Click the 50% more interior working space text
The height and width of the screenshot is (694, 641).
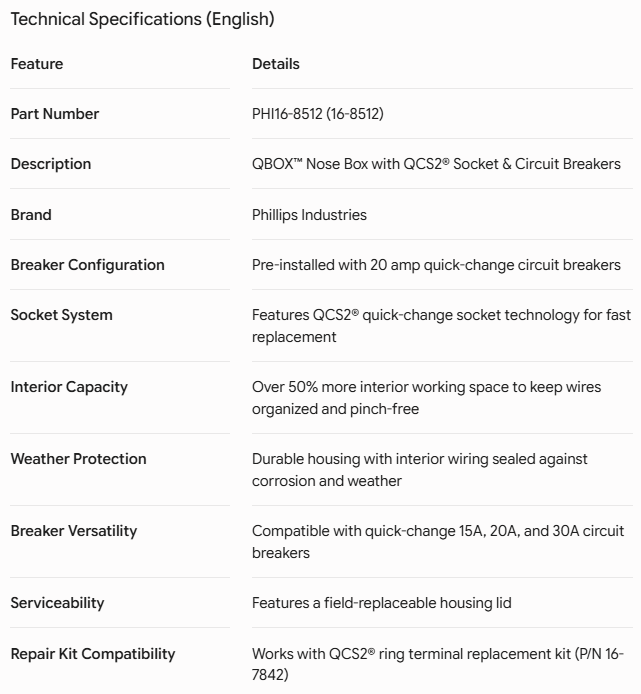[427, 398]
